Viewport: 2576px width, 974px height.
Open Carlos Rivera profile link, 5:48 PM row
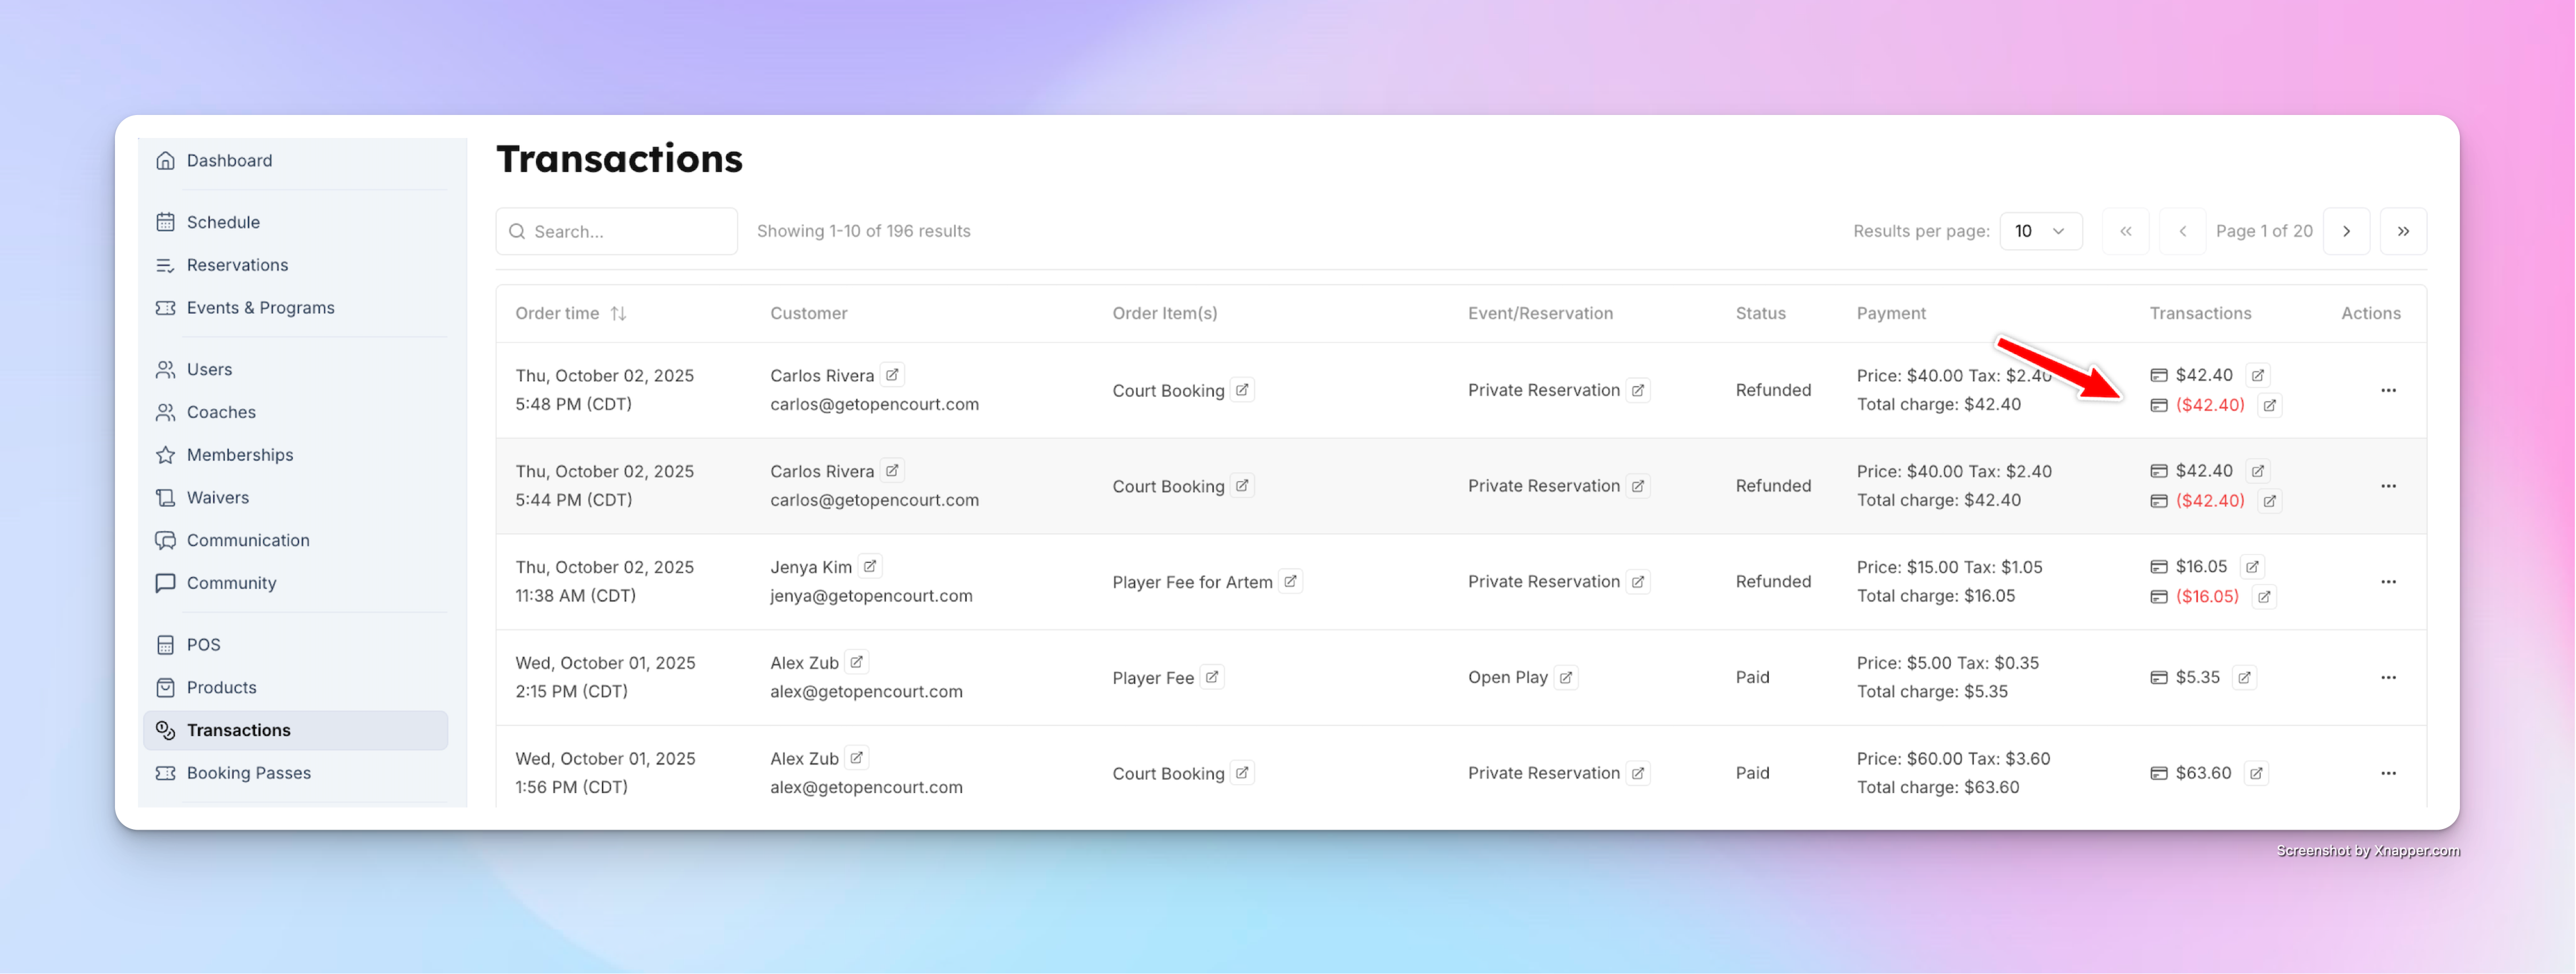point(892,375)
